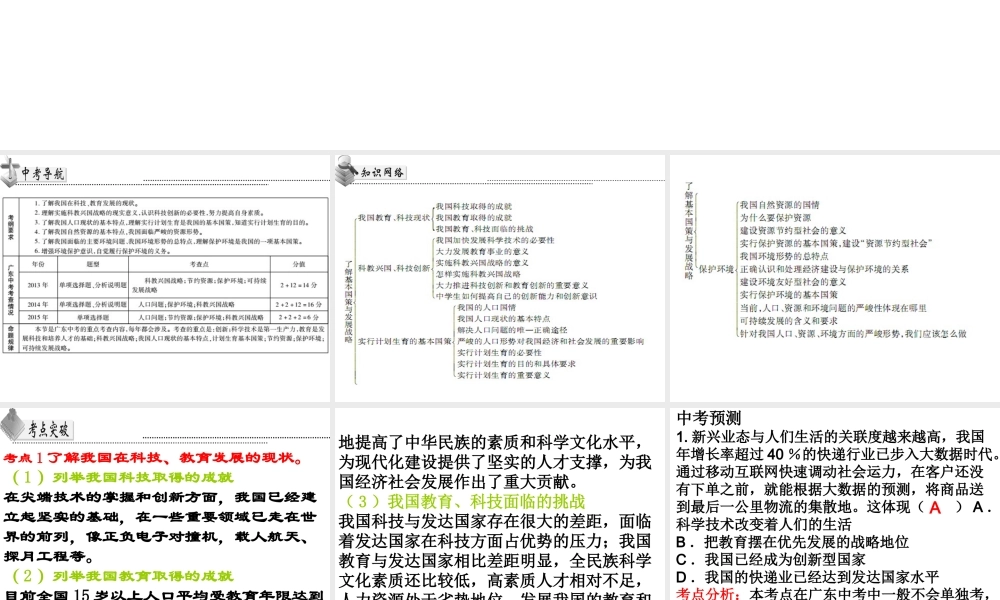Click the green subheading (3)我国教育、科技面临的挑战
The image size is (1000, 600).
coord(464,501)
